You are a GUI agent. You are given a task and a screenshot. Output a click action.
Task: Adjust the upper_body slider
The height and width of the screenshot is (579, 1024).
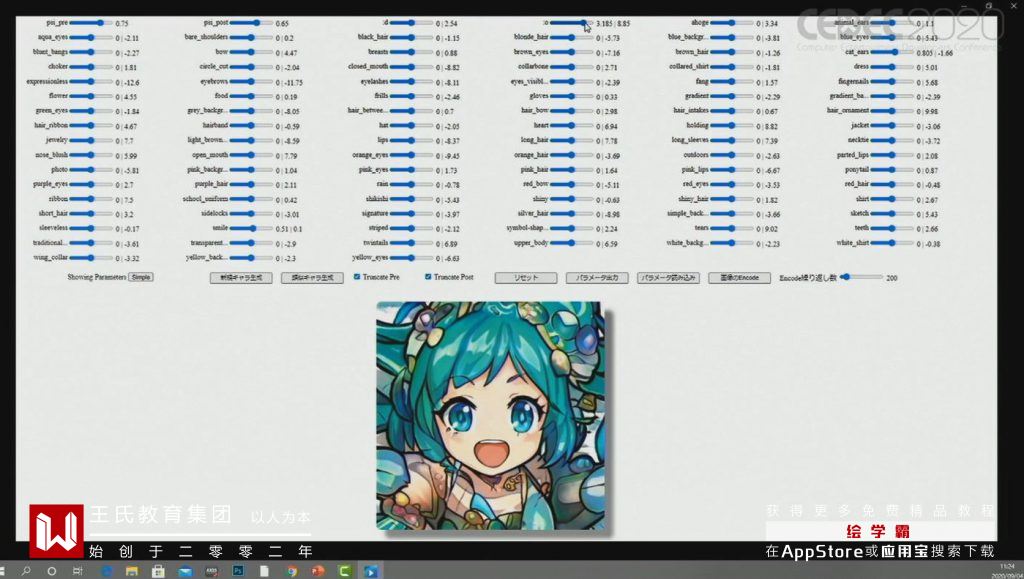pyautogui.click(x=571, y=243)
